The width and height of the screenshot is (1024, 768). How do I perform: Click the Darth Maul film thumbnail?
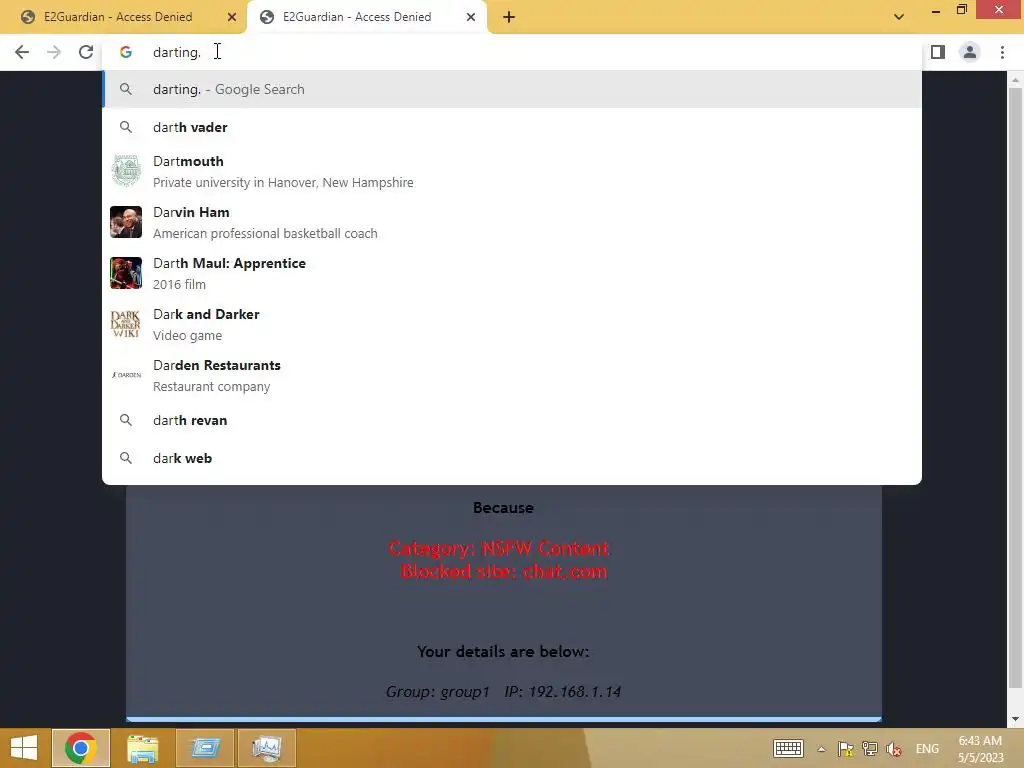(126, 273)
